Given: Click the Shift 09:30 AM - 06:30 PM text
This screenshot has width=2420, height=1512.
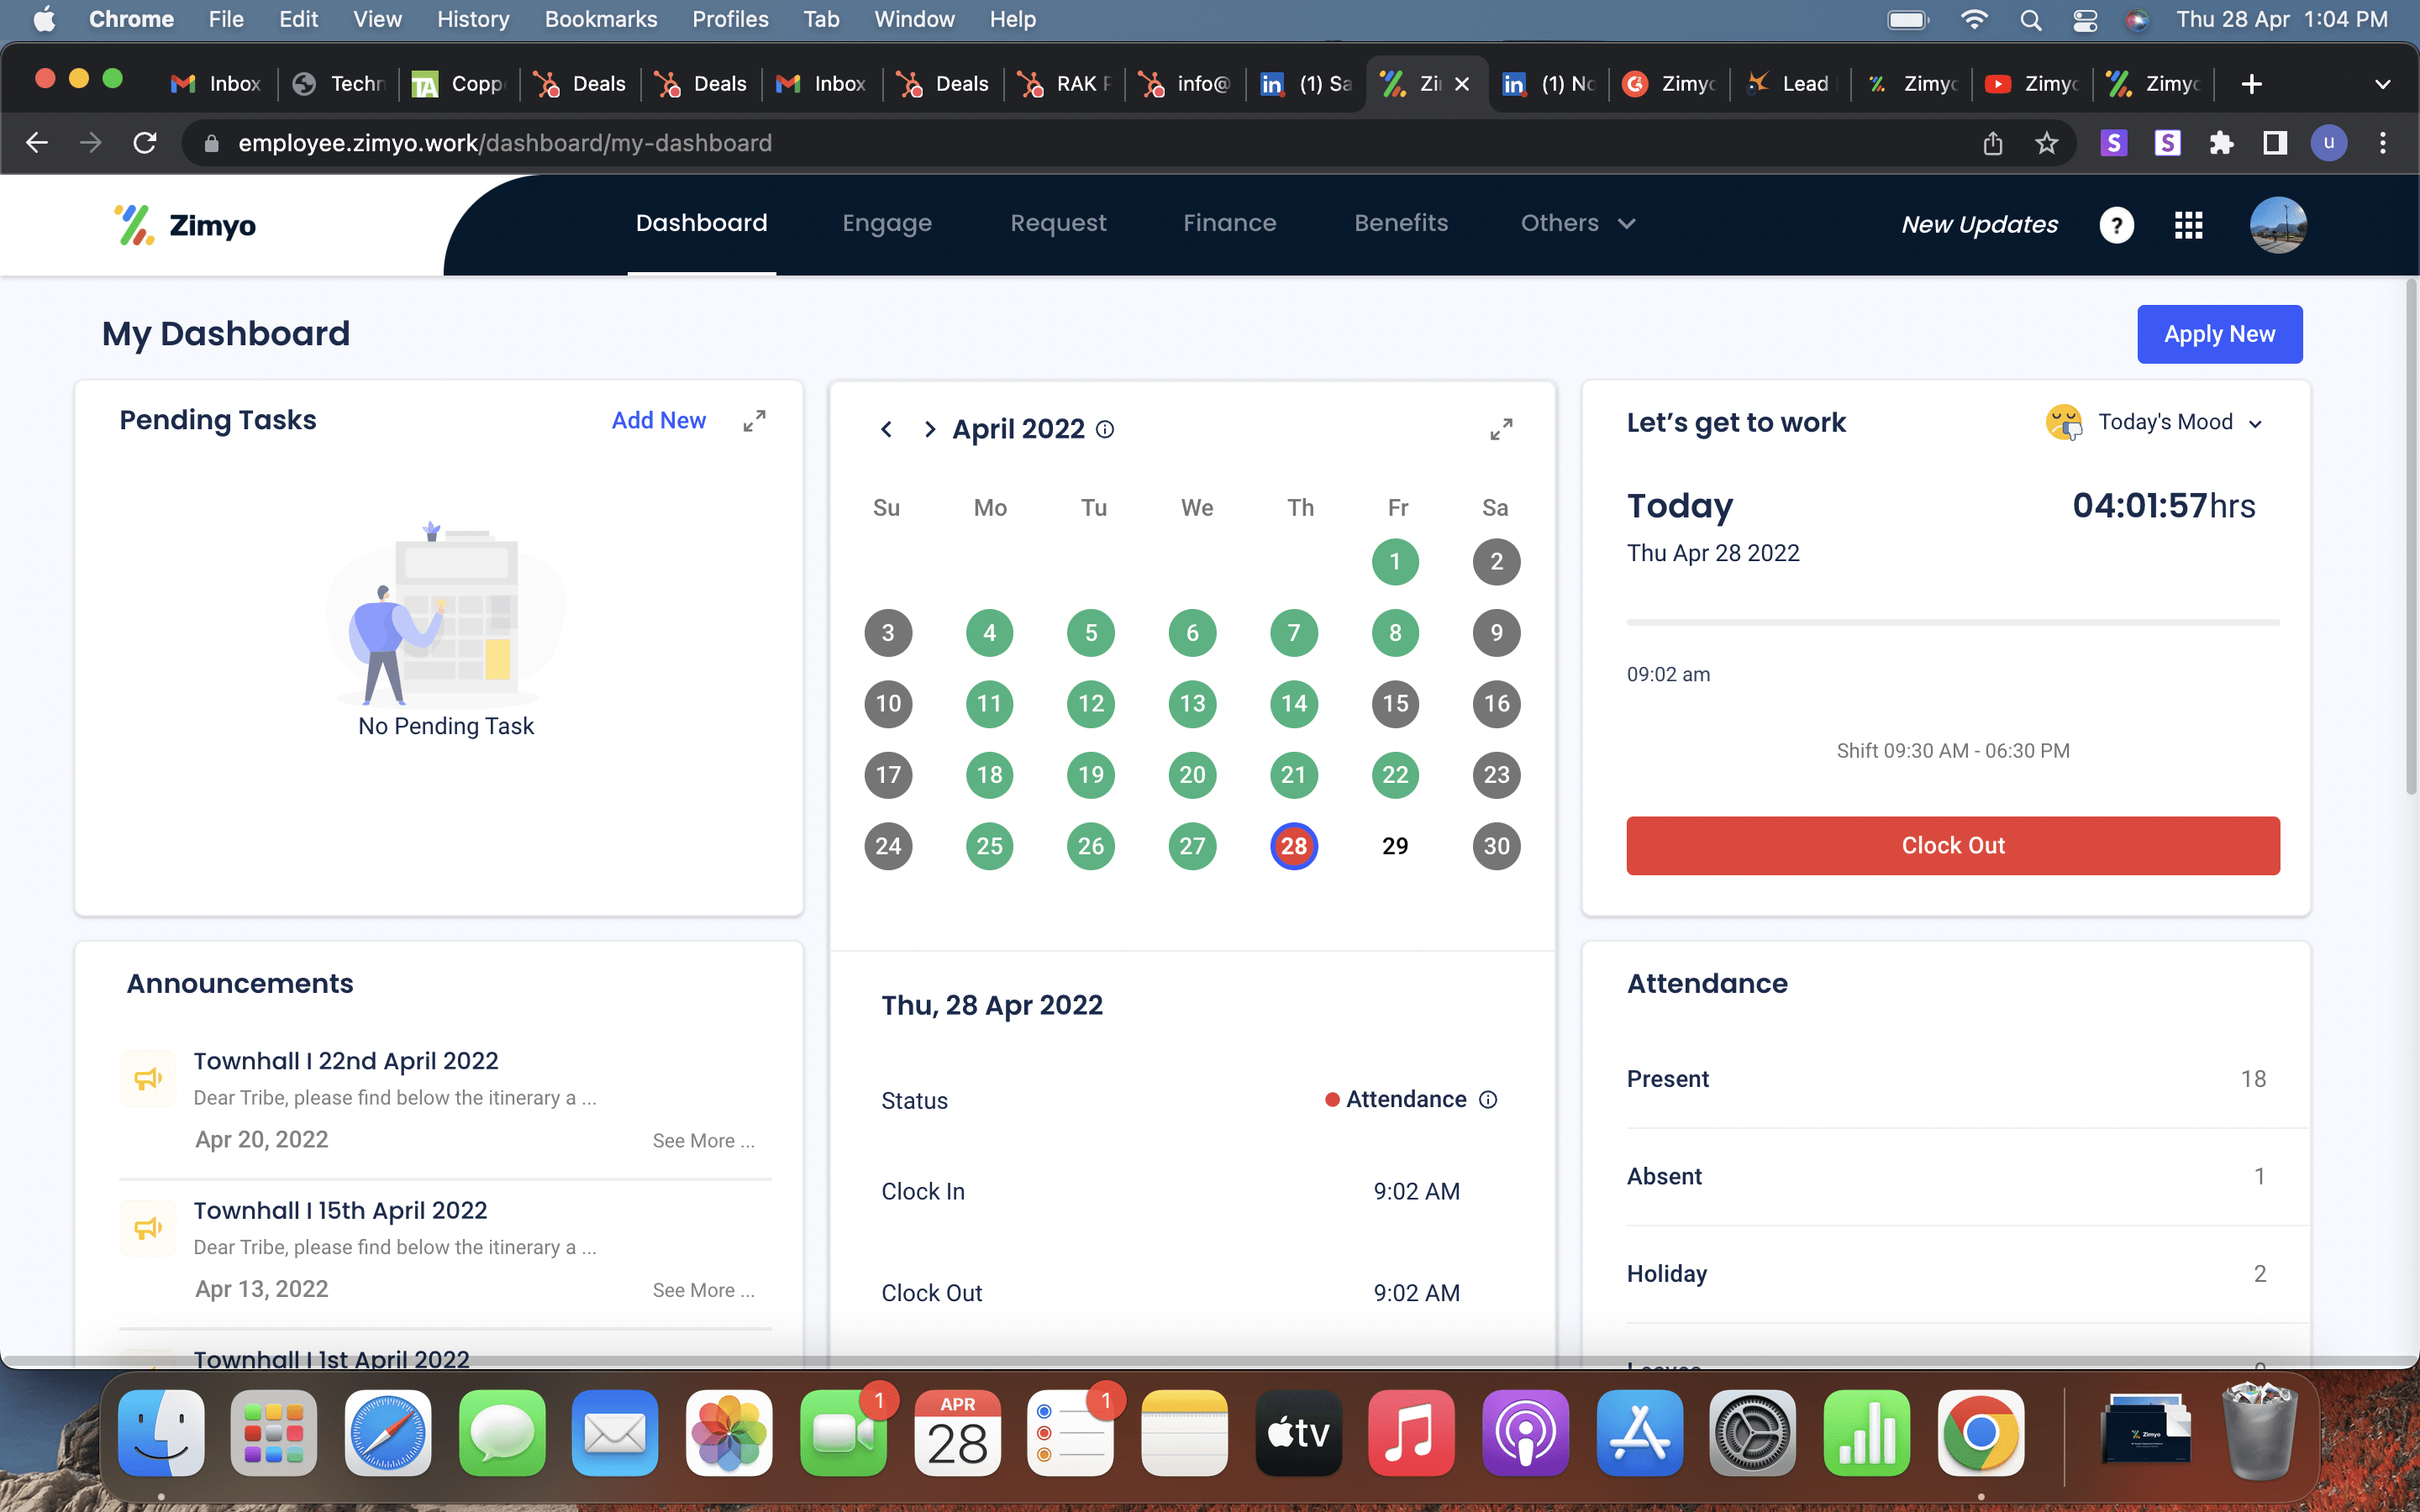Looking at the screenshot, I should pos(1952,751).
